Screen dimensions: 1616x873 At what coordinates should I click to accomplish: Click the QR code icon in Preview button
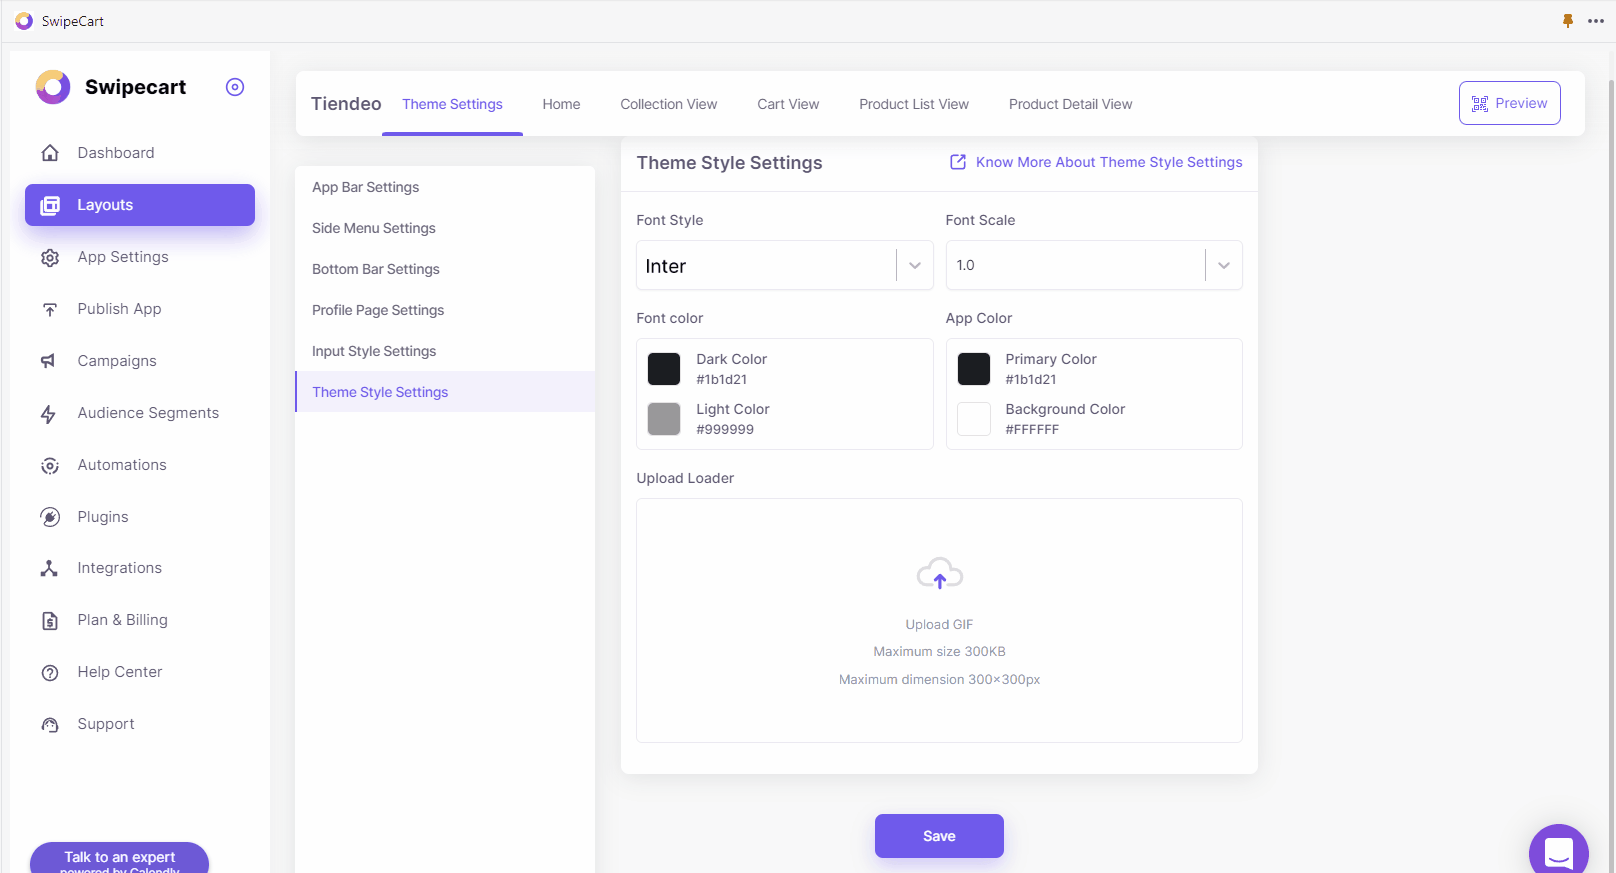coord(1480,104)
